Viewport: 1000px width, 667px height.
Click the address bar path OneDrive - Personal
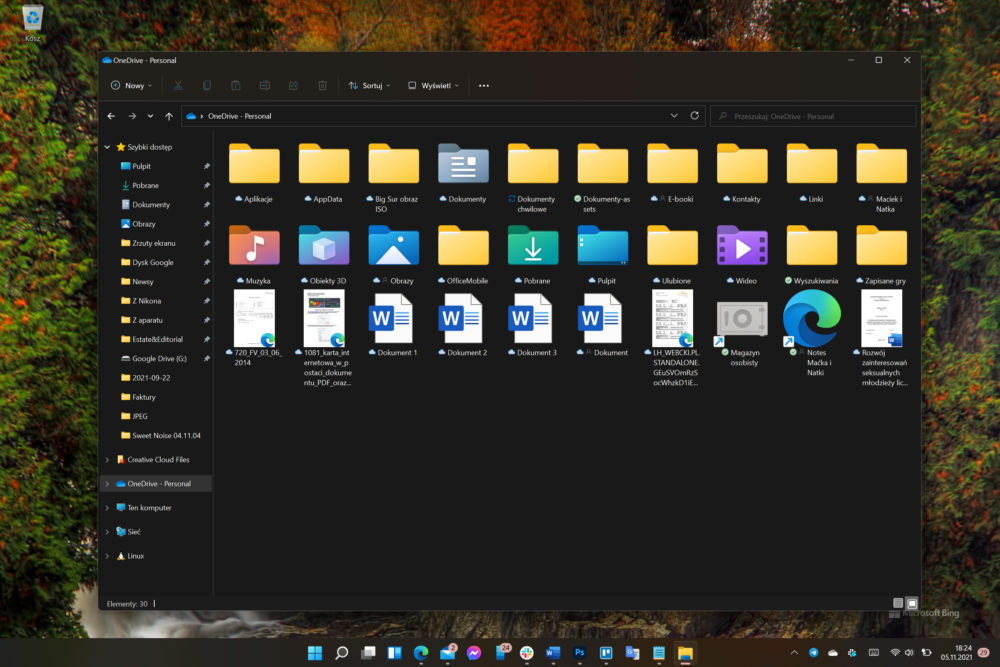239,116
